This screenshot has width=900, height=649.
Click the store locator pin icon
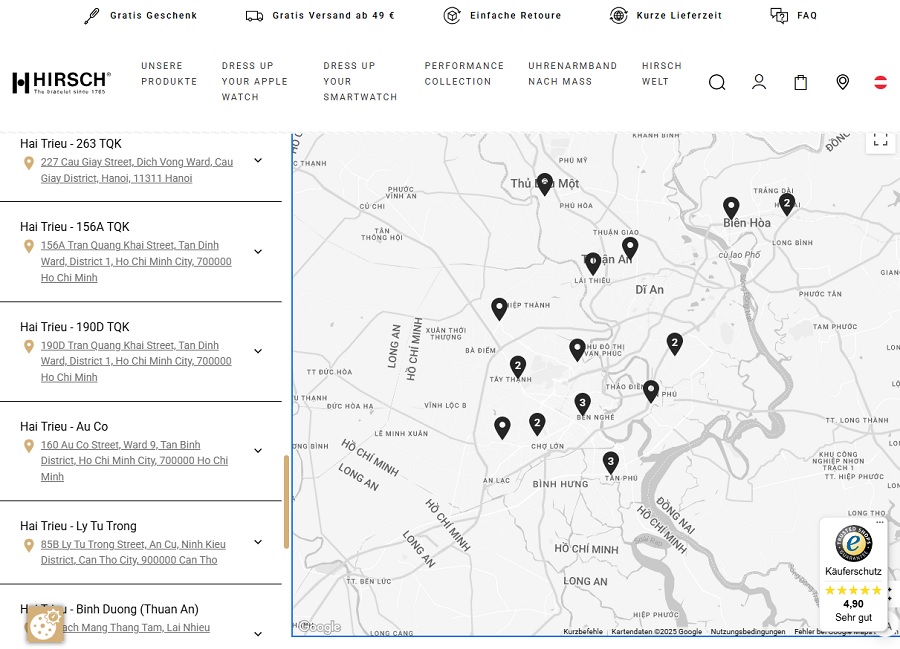(843, 82)
